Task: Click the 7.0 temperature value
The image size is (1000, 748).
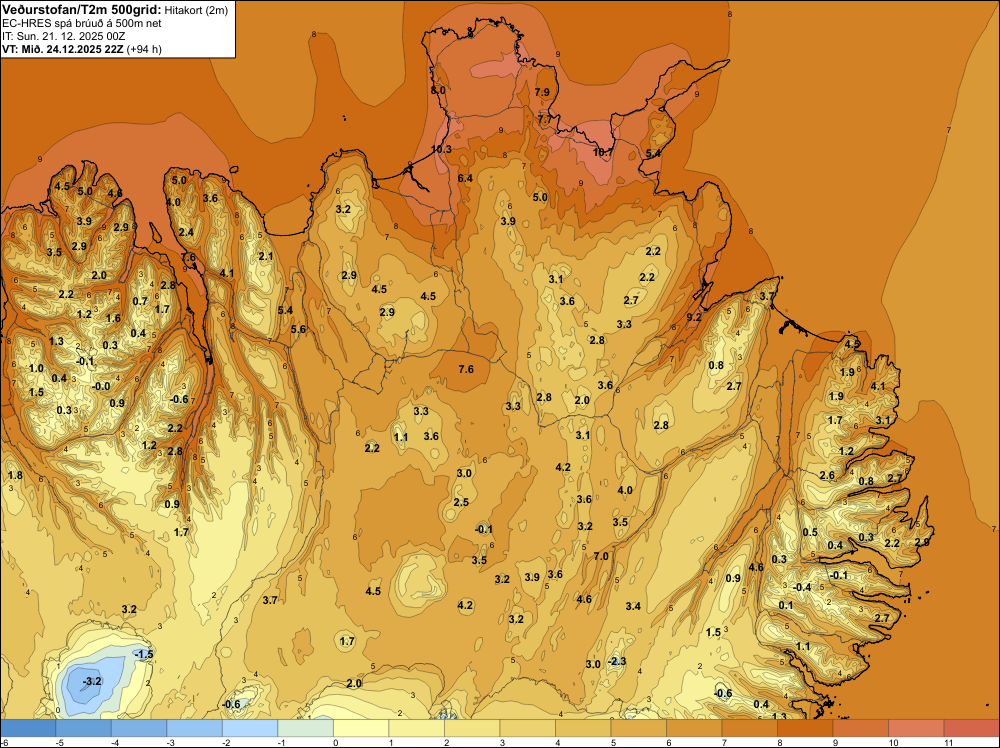Action: [x=601, y=556]
